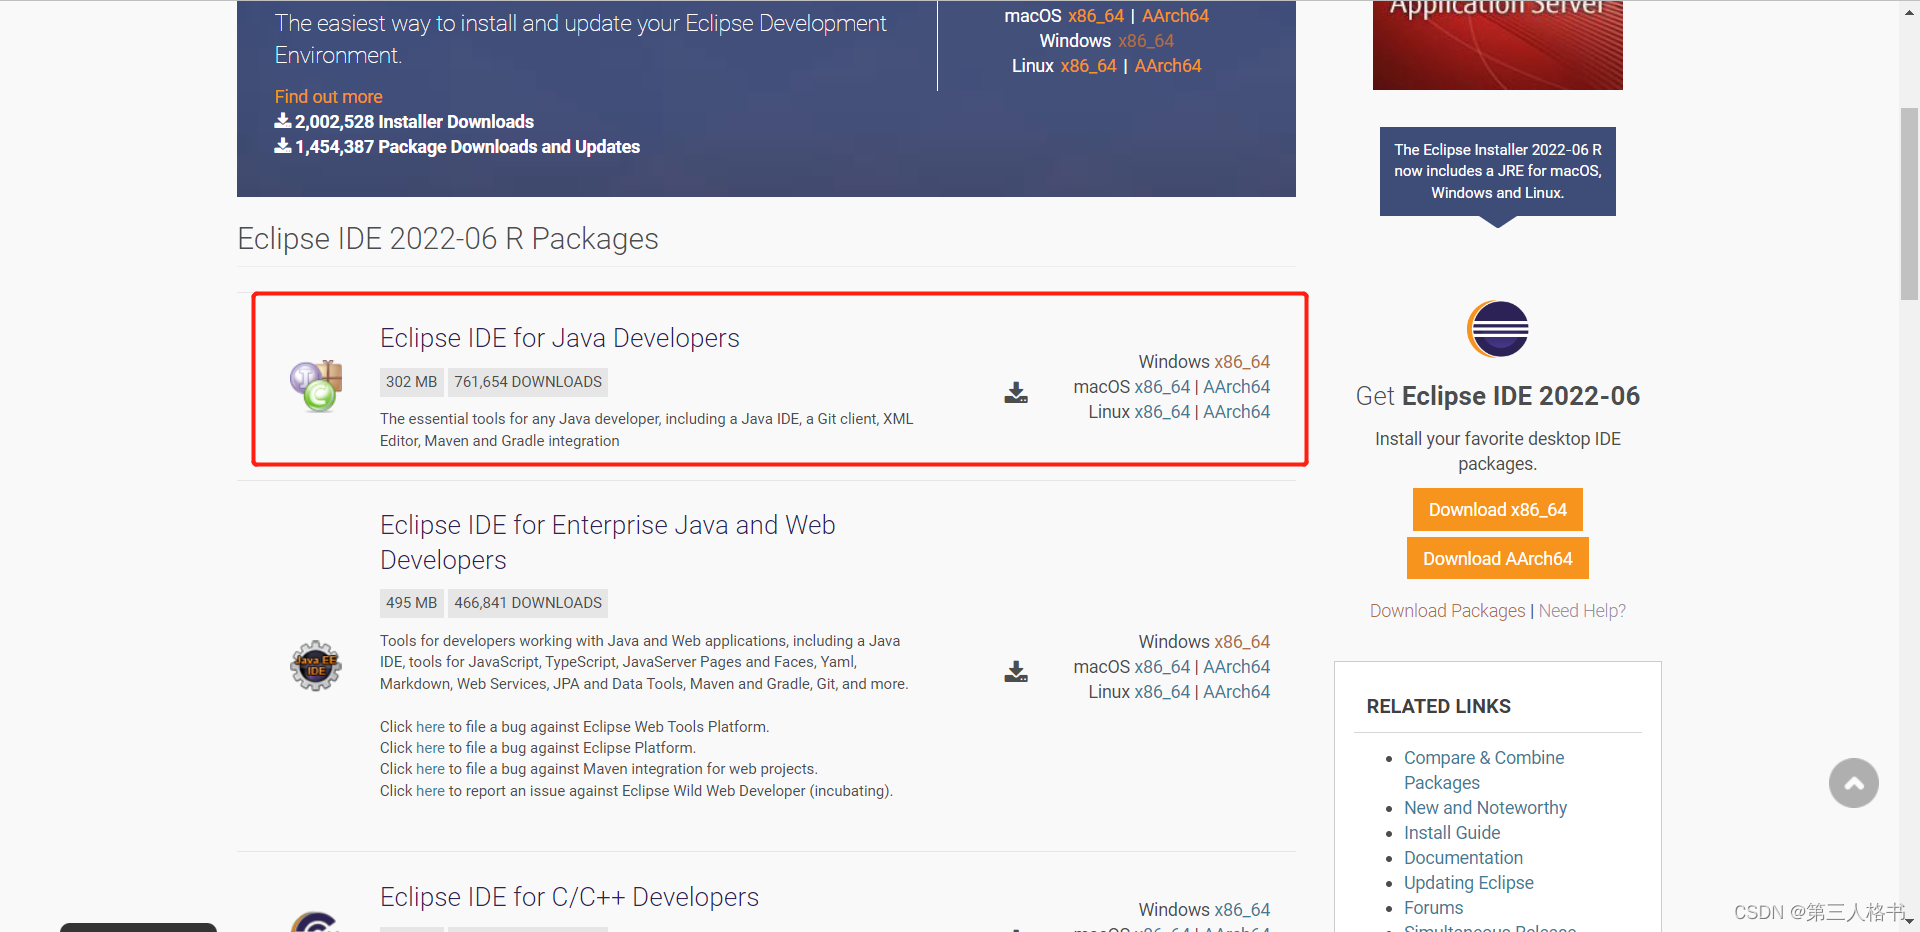Screen dimensions: 1920x932
Task: Open Eclipse IDE for C/C++ Developers title
Action: pyautogui.click(x=569, y=897)
